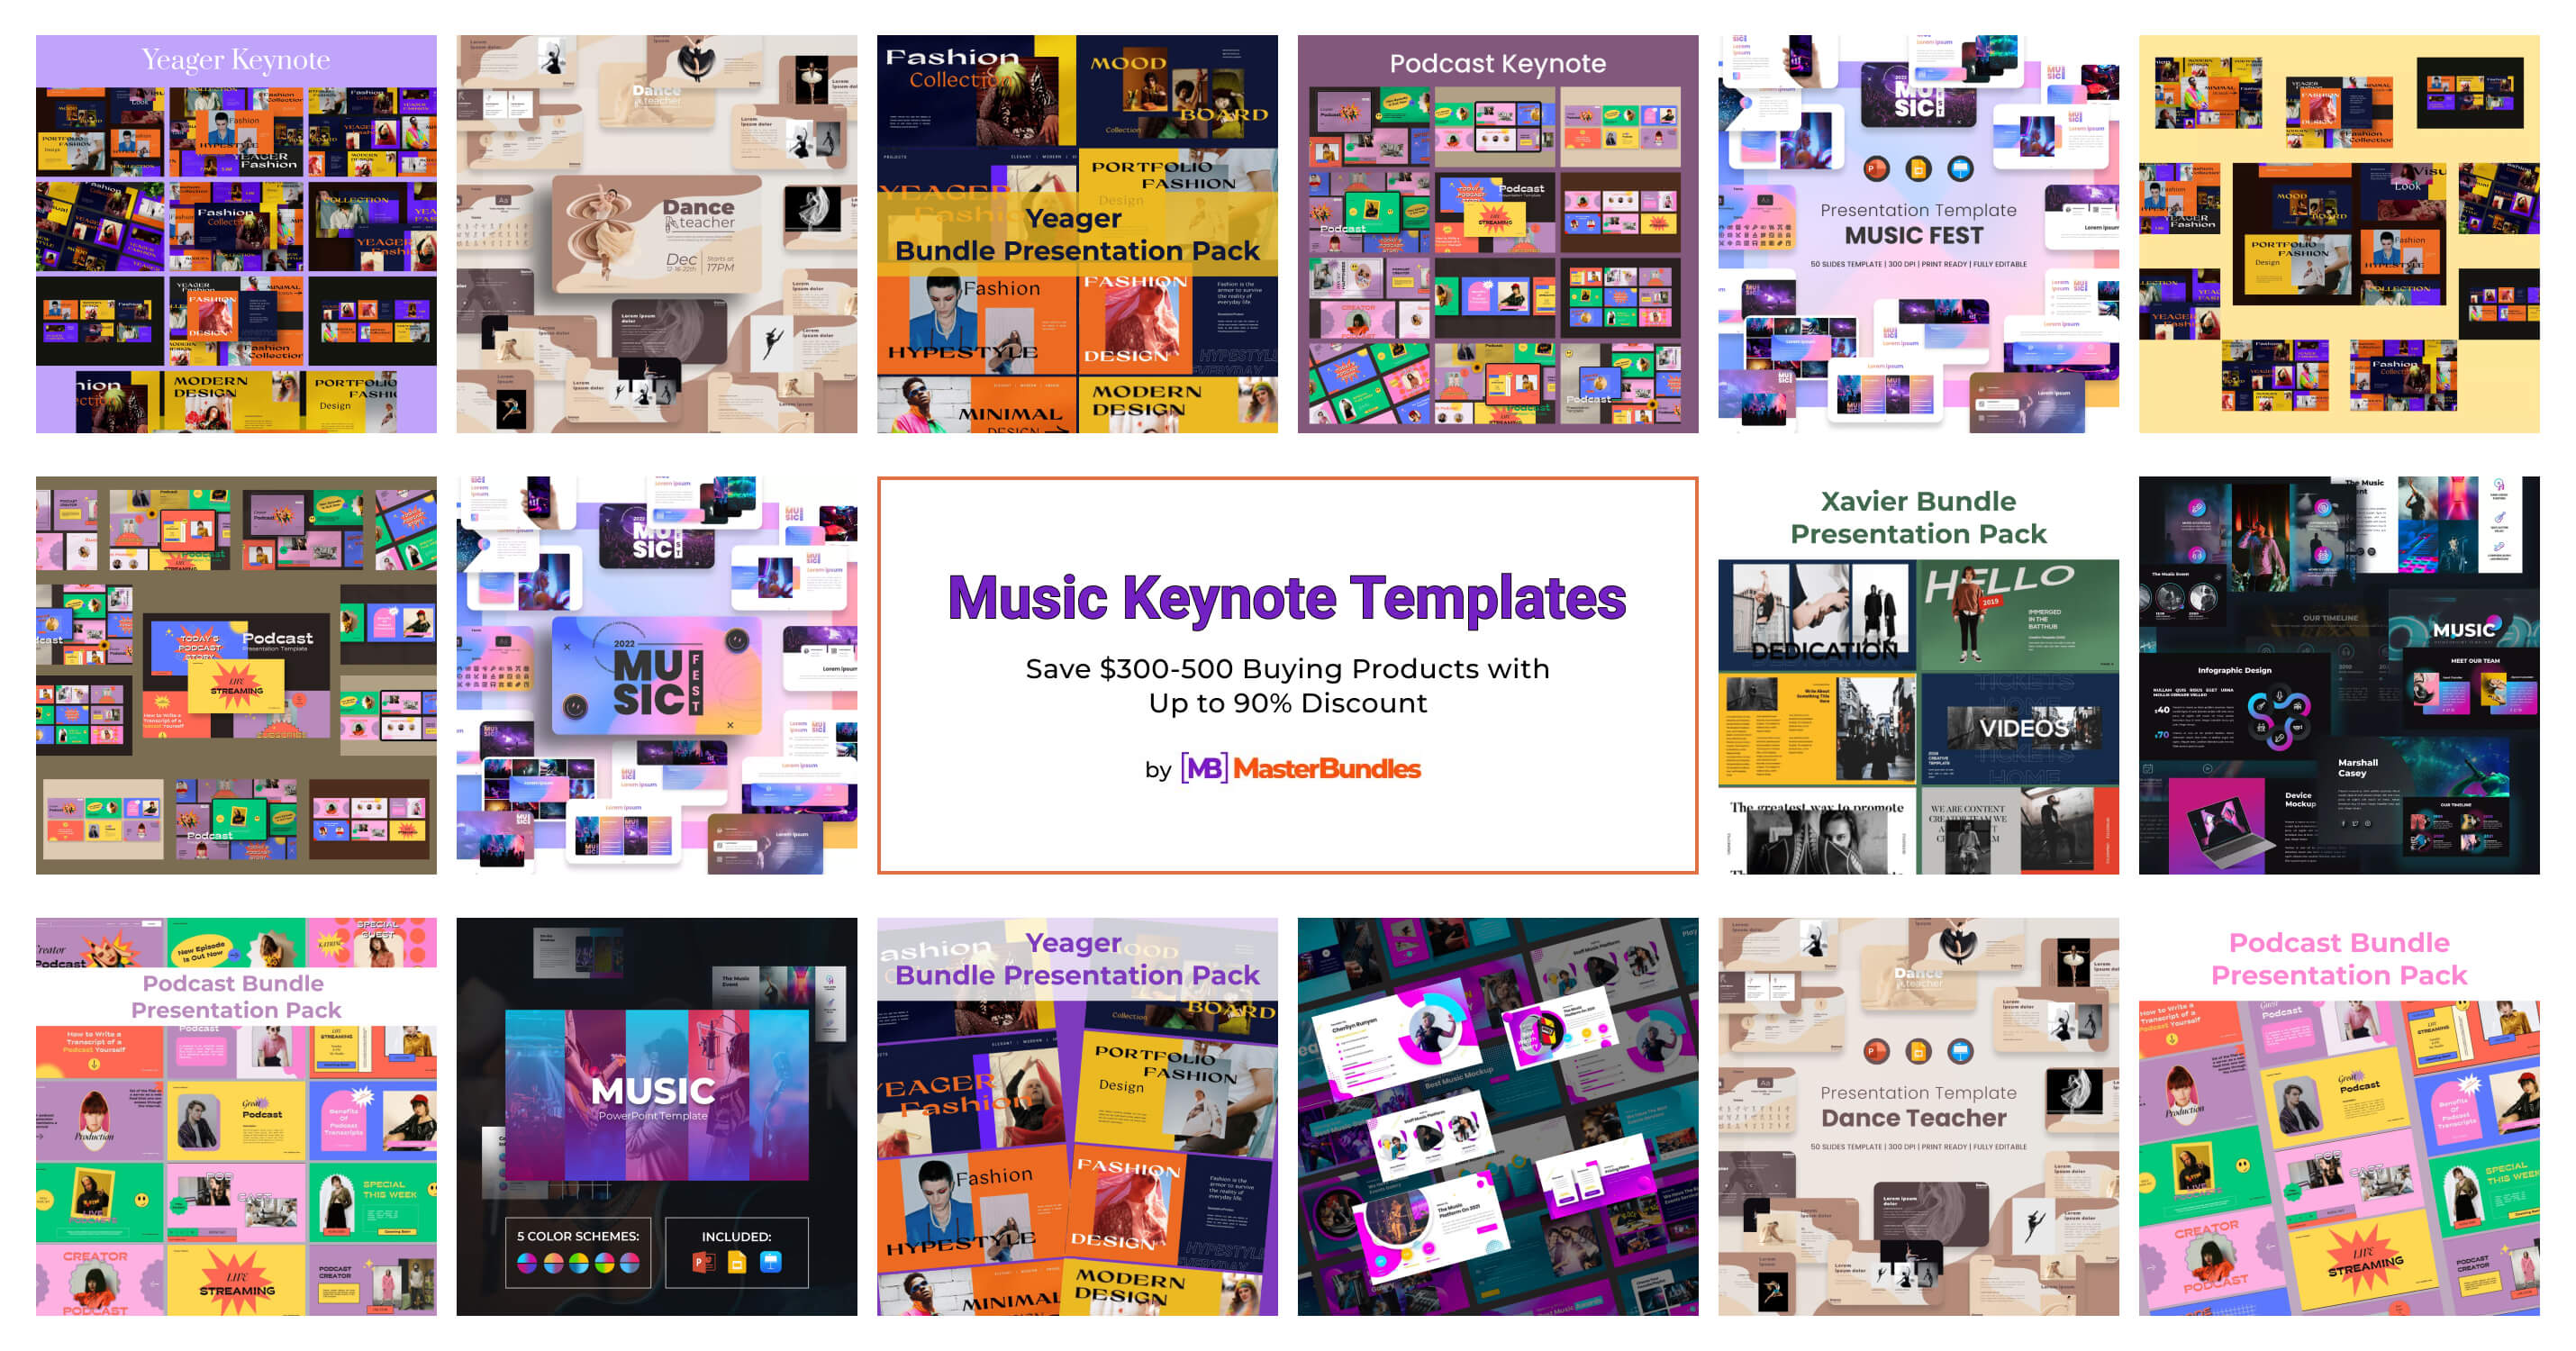Open the Podcast Keynote header title

tap(1498, 63)
